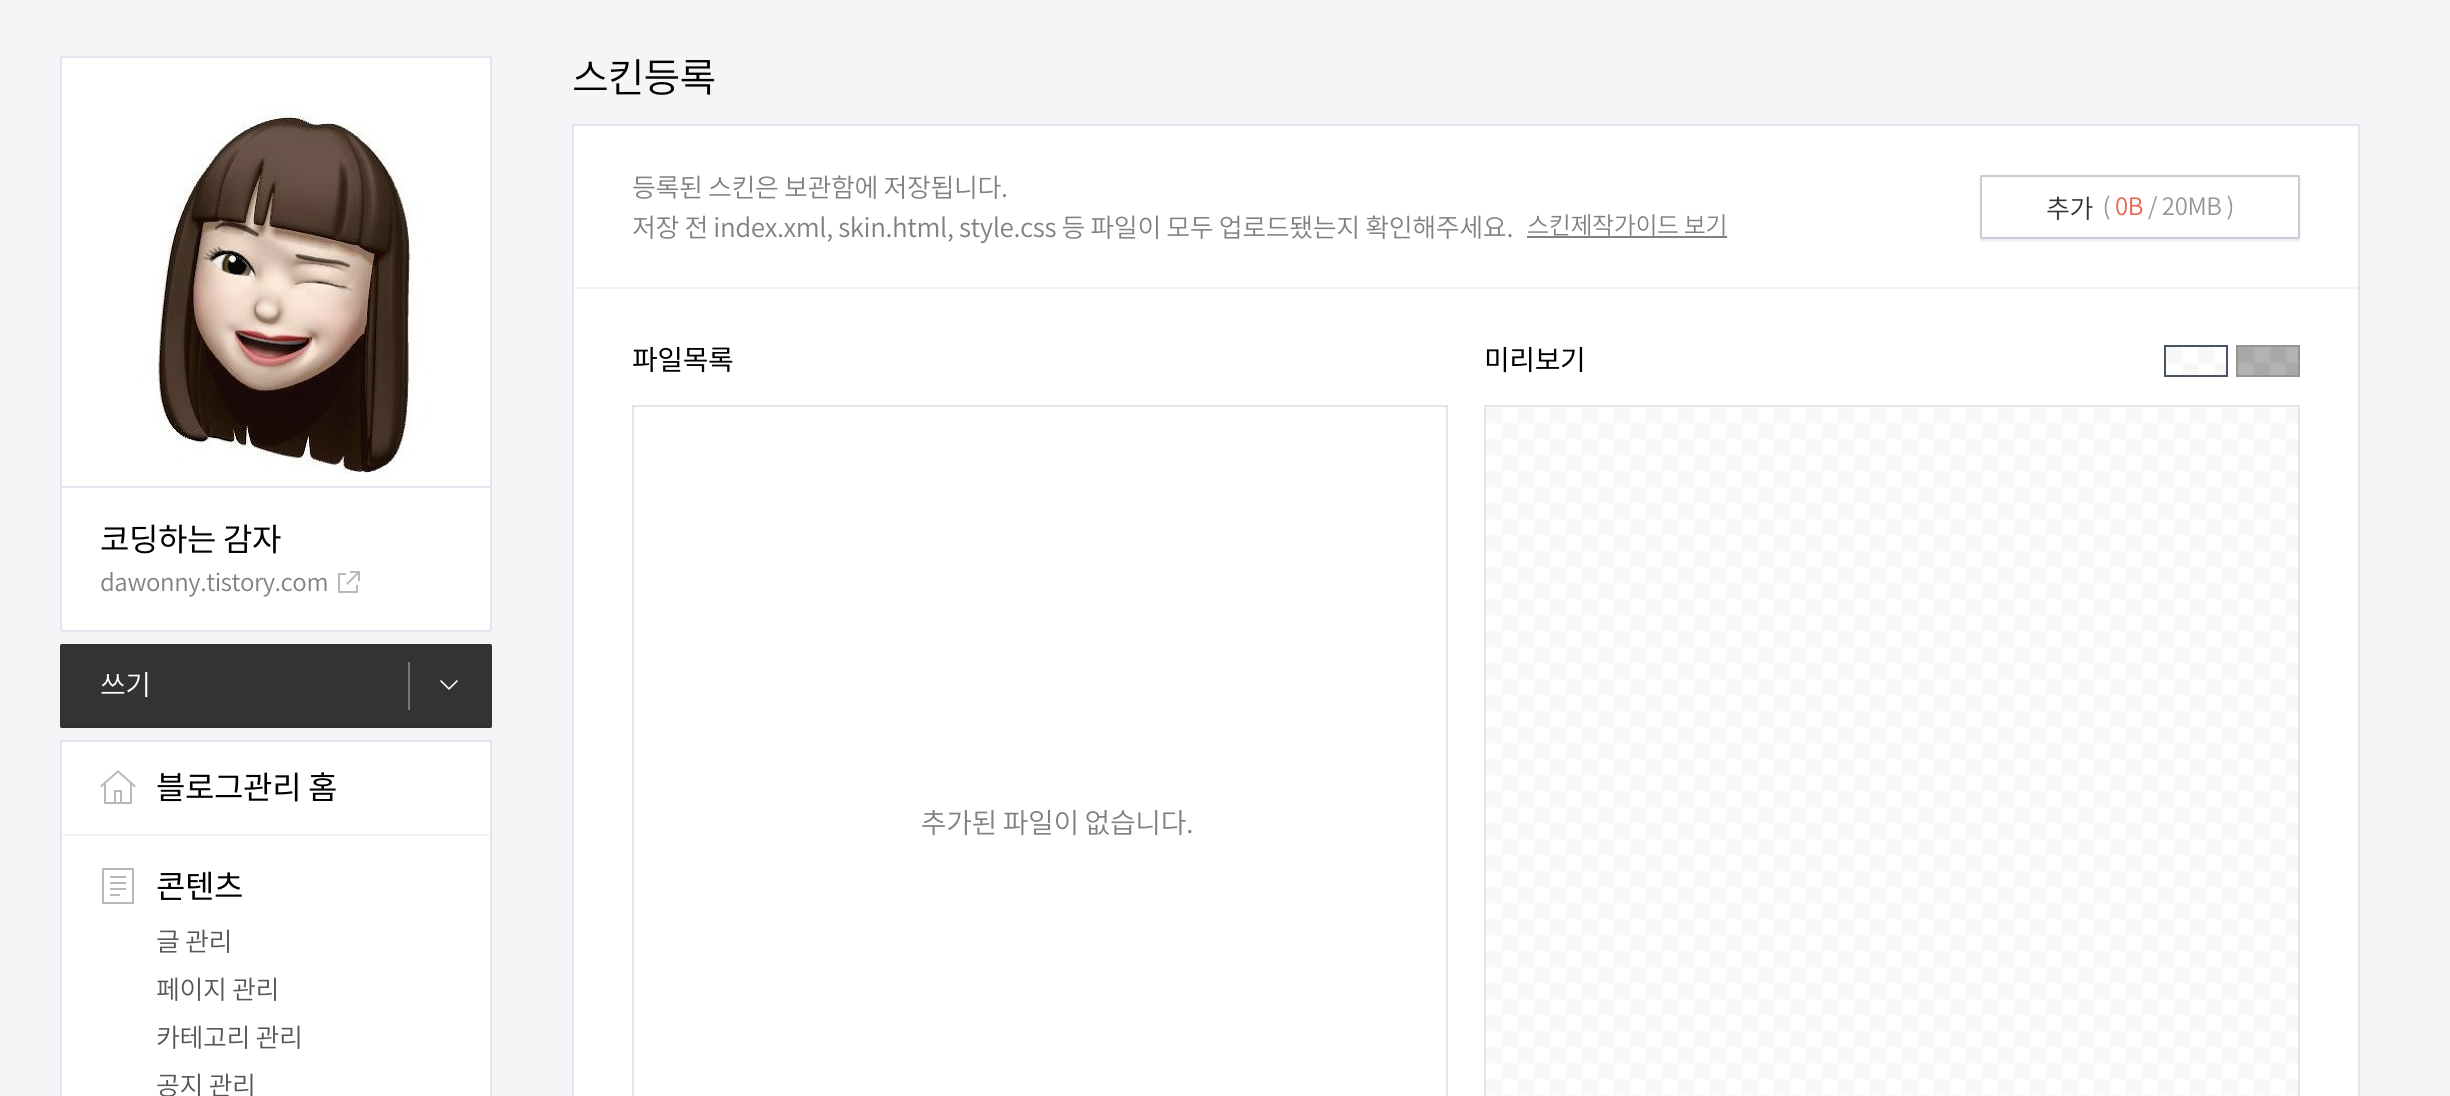Click the blog title 코딩하는 감자
Screen dimensions: 2450x1096
(x=191, y=539)
